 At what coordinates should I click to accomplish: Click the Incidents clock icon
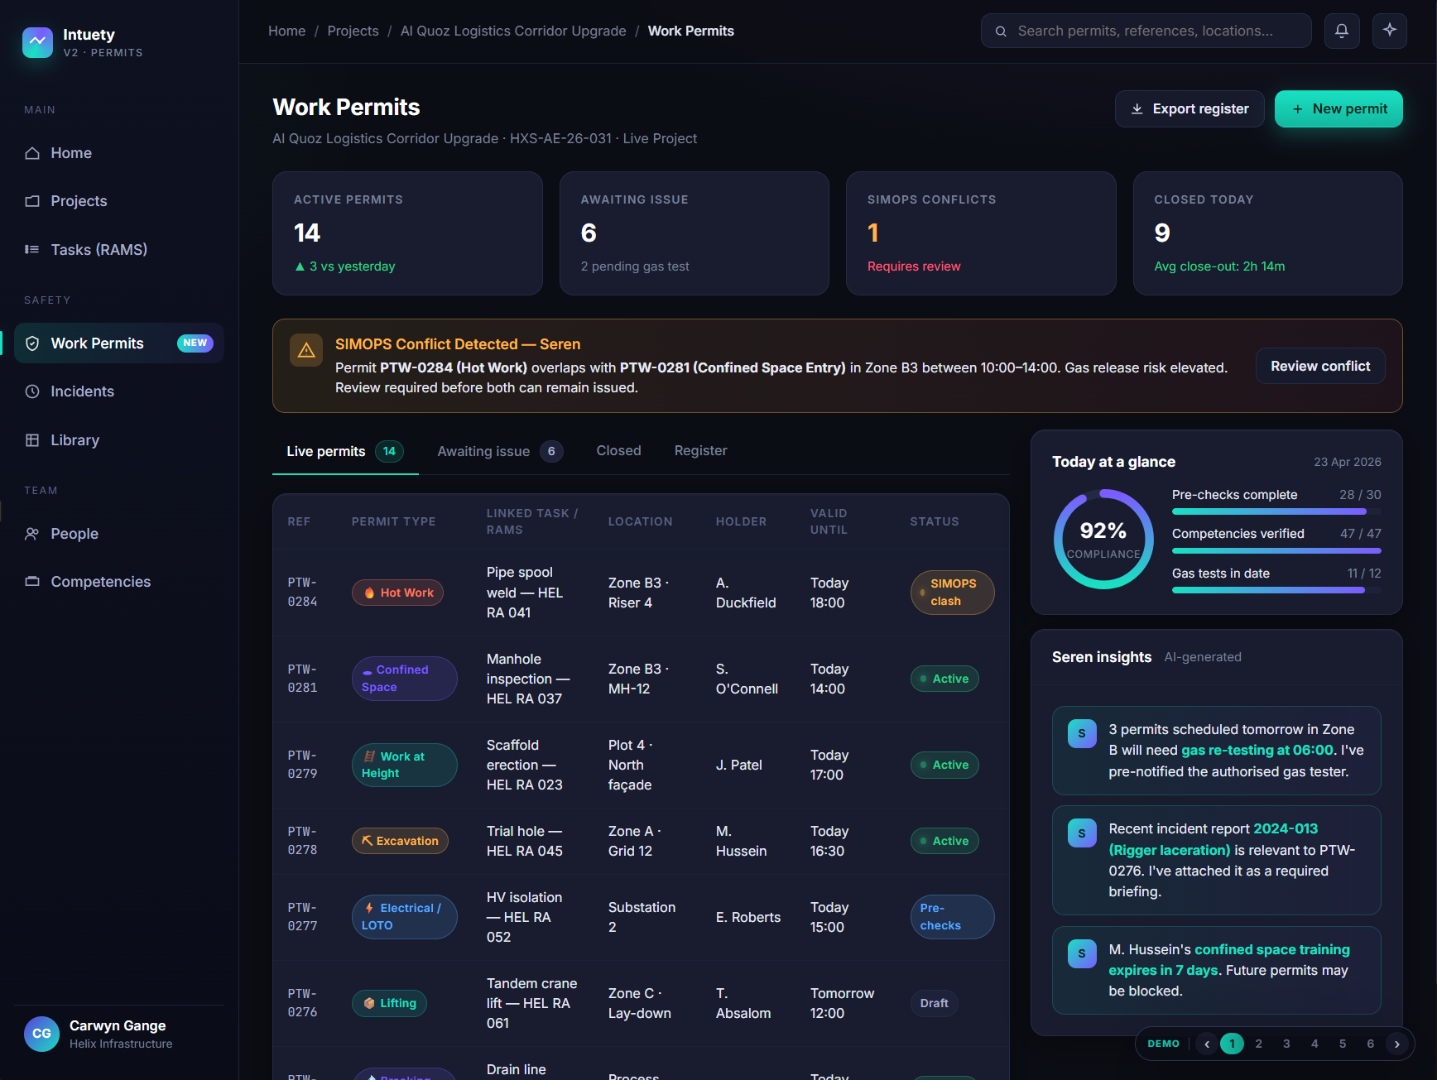pyautogui.click(x=31, y=391)
